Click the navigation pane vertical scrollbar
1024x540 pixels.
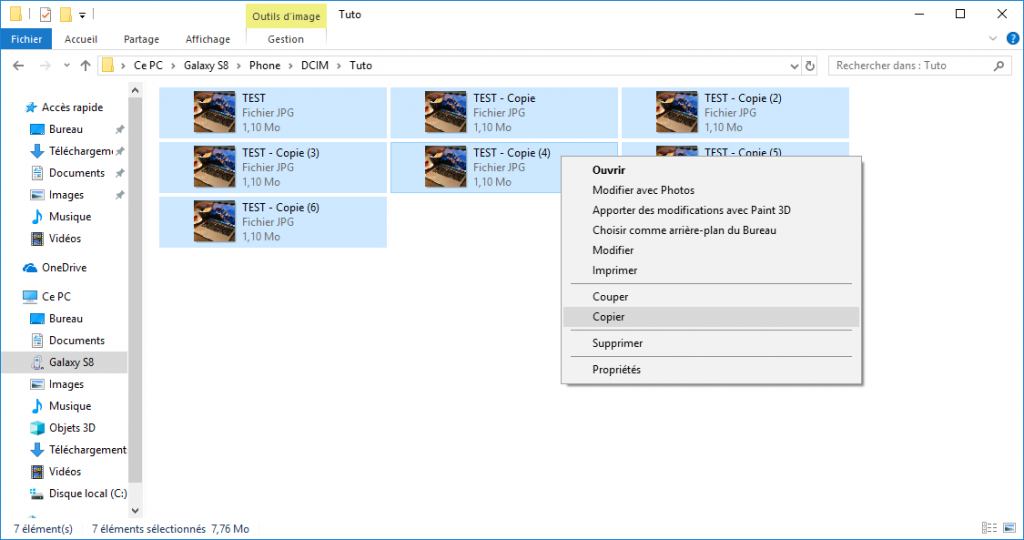(135, 300)
